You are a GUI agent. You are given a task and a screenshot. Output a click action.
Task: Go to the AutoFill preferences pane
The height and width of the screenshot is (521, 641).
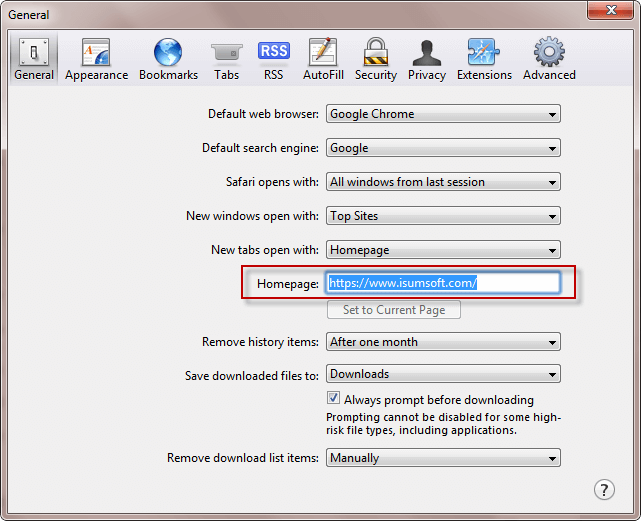(323, 58)
